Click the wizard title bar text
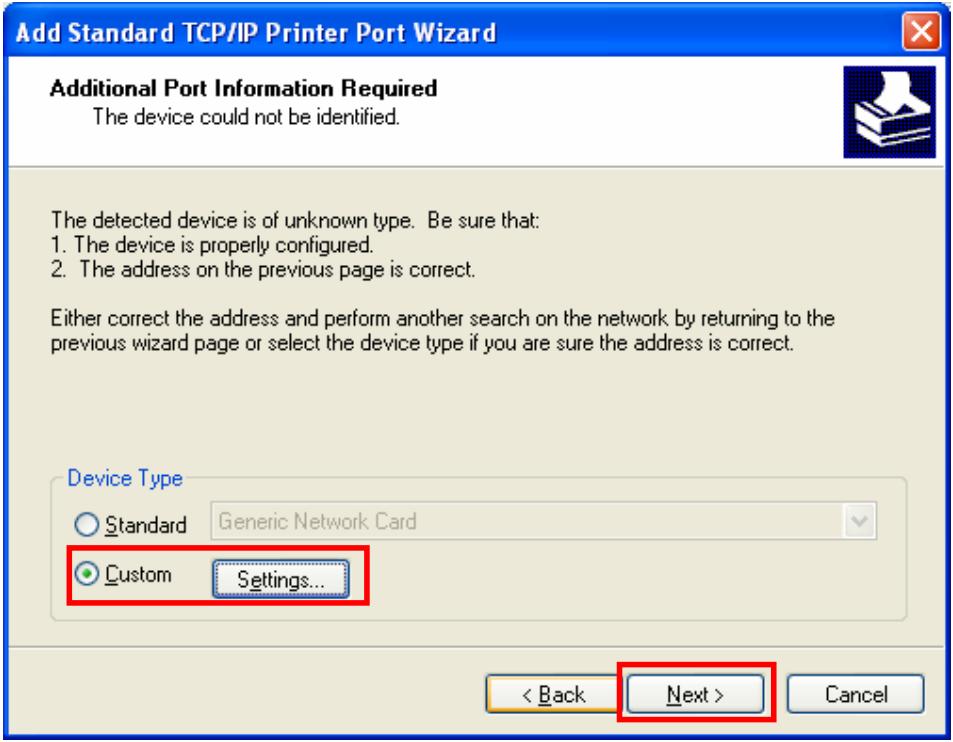 click(256, 32)
